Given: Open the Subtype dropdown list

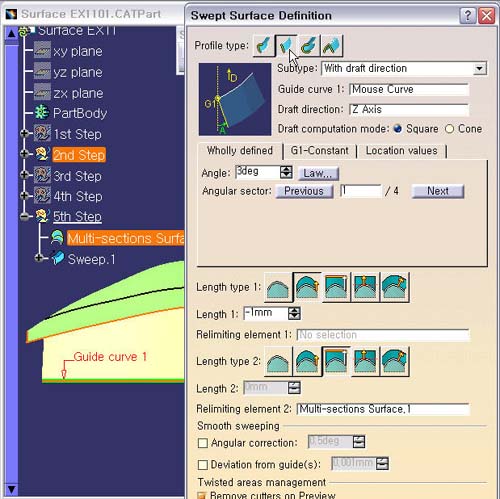Looking at the screenshot, I should [x=479, y=69].
